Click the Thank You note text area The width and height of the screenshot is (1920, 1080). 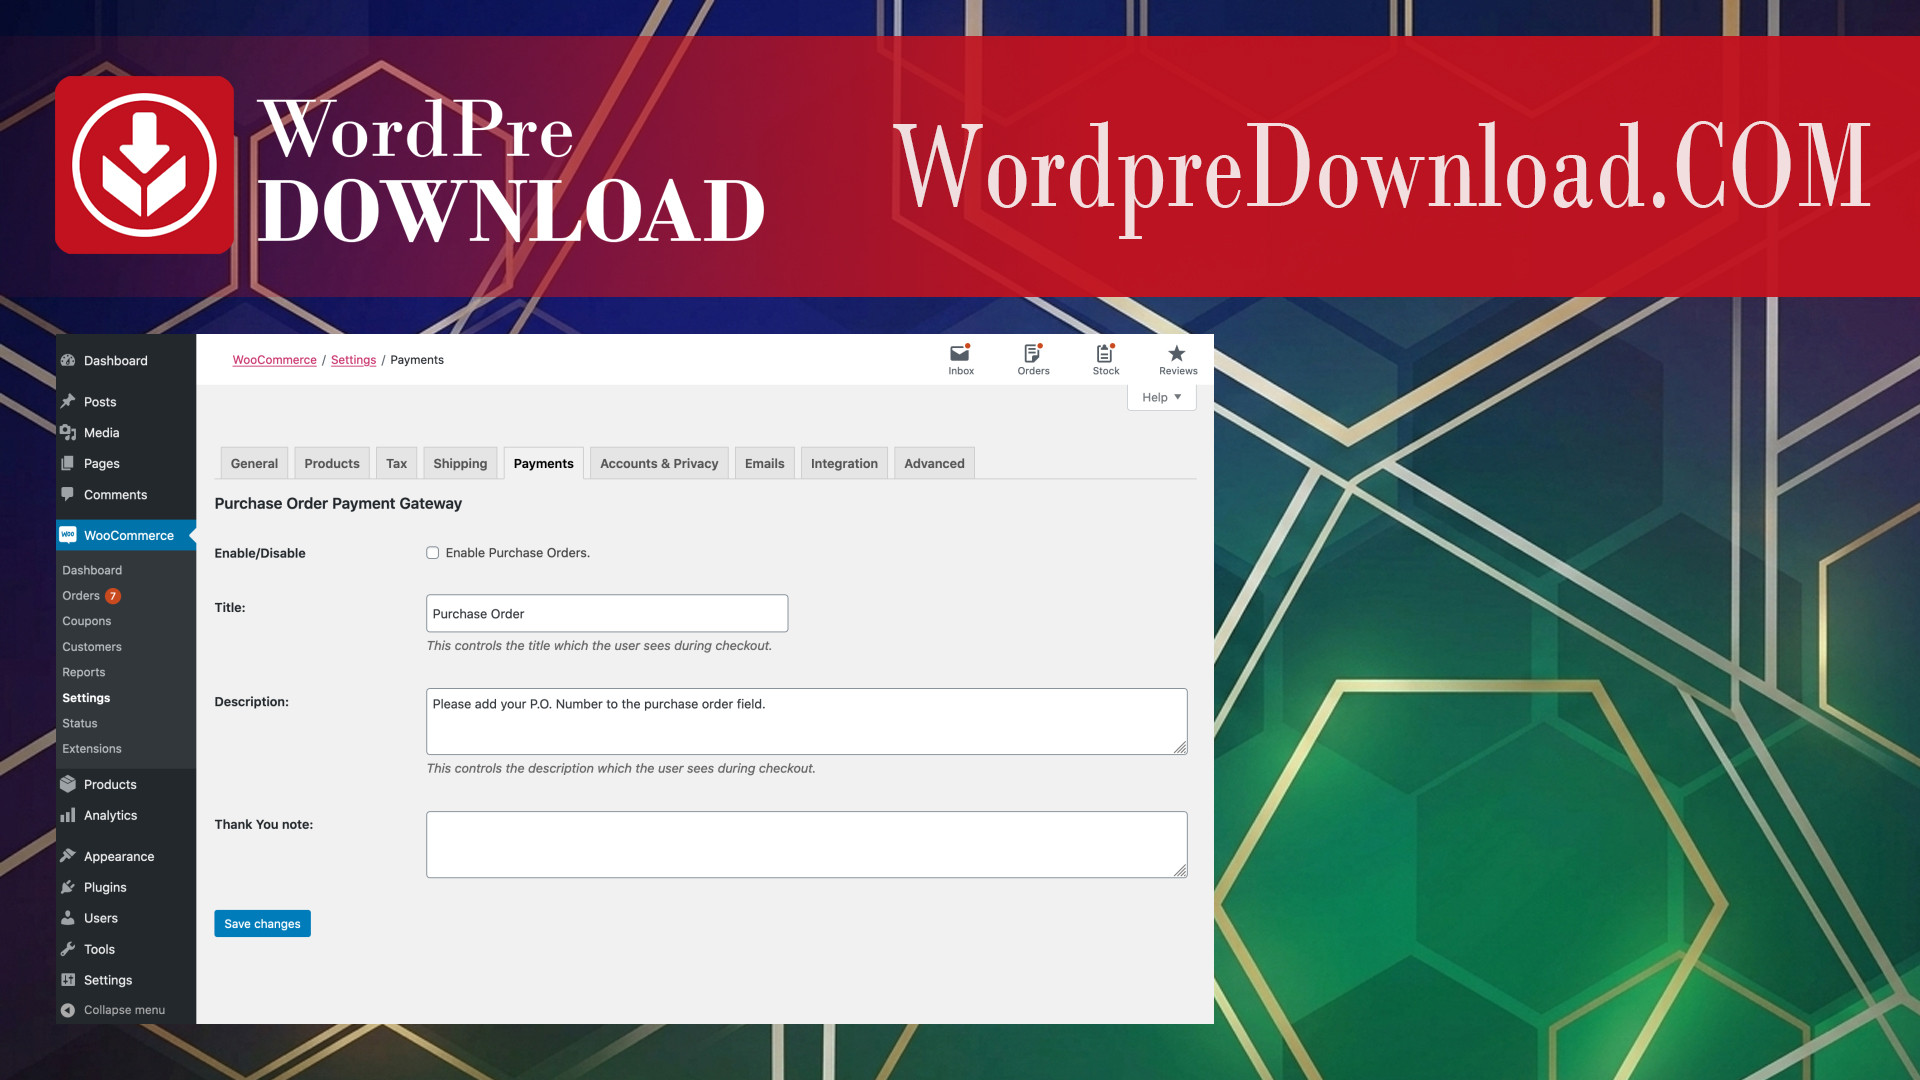click(x=806, y=844)
